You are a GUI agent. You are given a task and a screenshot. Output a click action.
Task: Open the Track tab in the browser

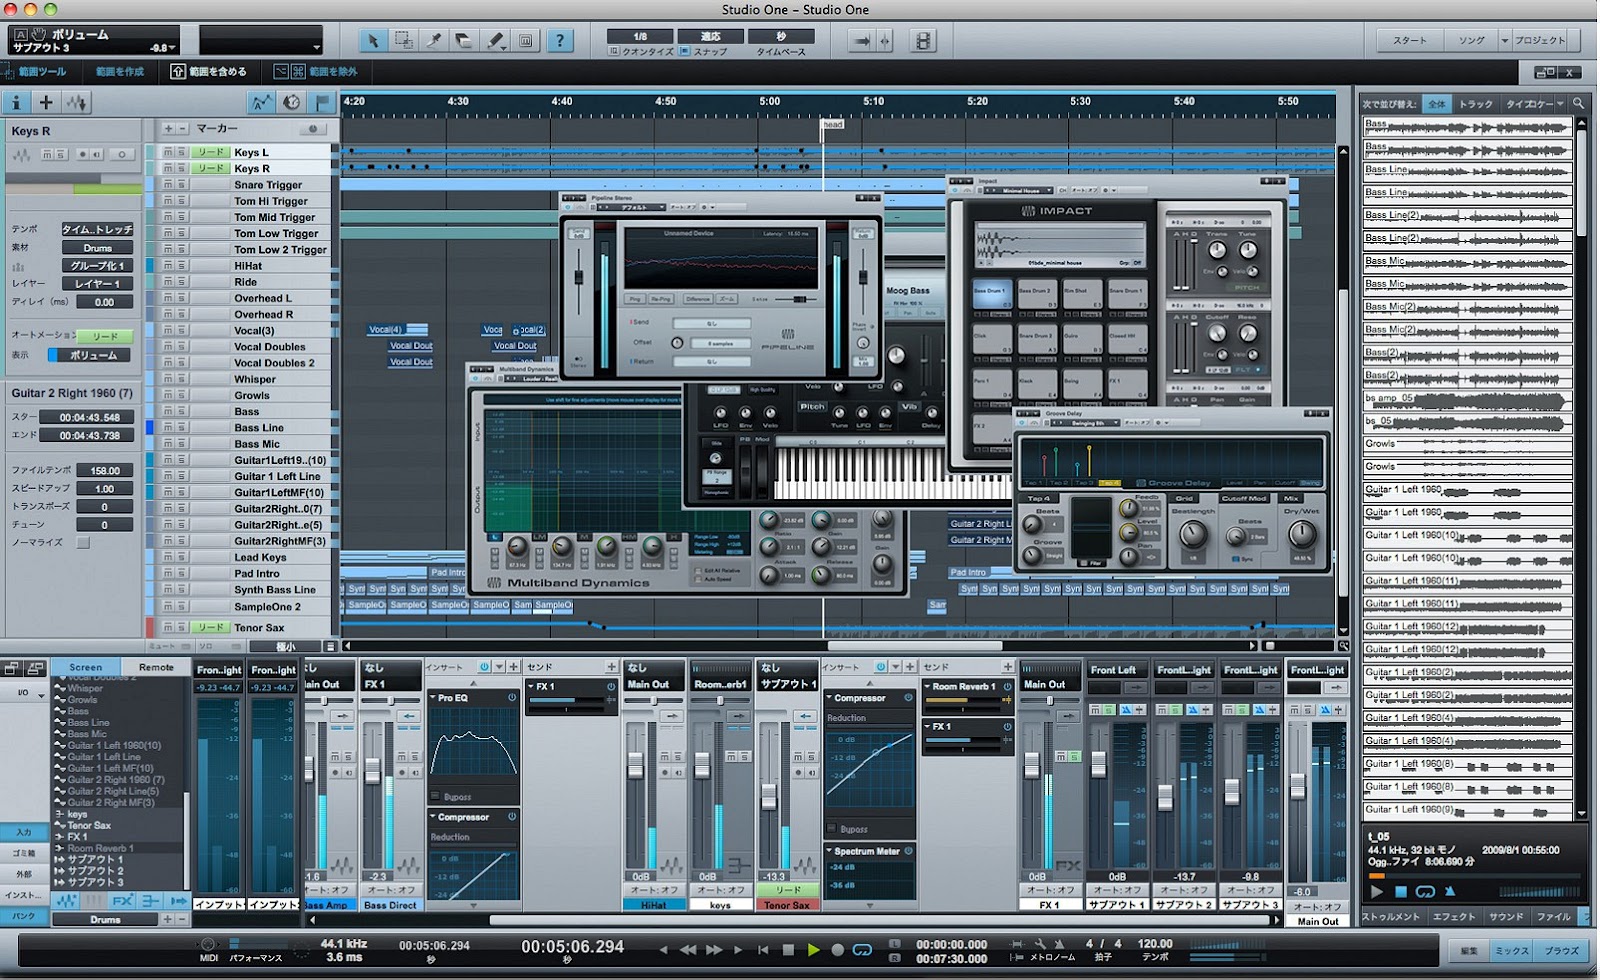(1475, 104)
